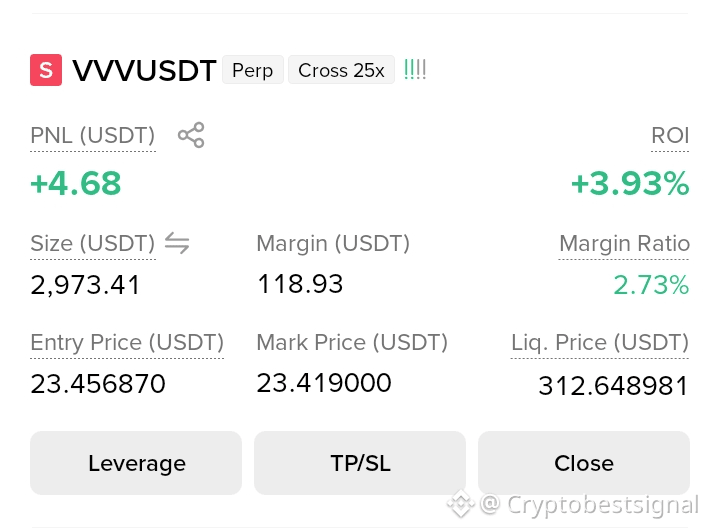Click the red S short badge

[x=46, y=70]
